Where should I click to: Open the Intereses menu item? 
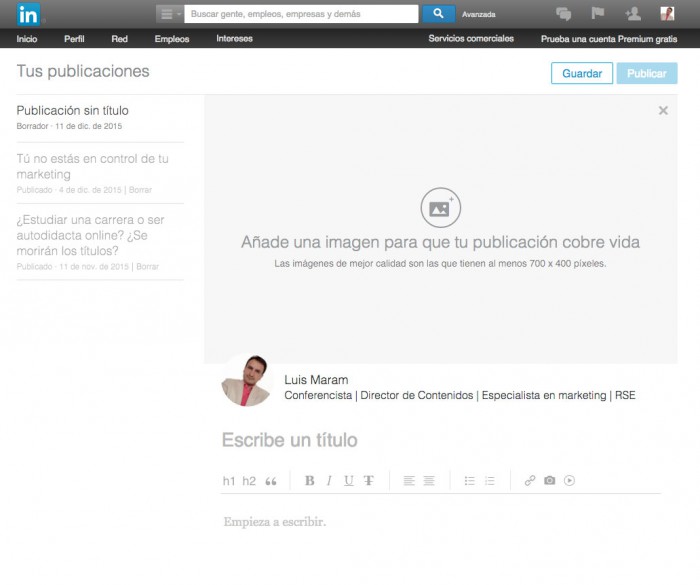[234, 39]
